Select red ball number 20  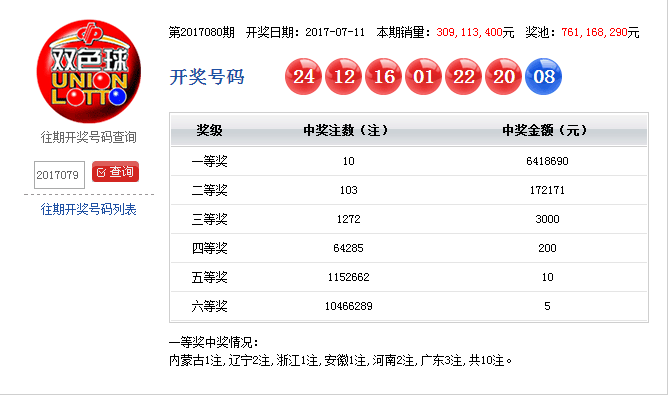[x=503, y=77]
